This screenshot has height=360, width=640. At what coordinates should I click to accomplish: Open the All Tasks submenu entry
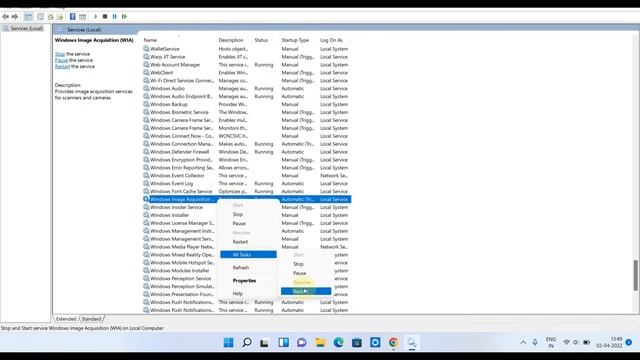coord(248,255)
